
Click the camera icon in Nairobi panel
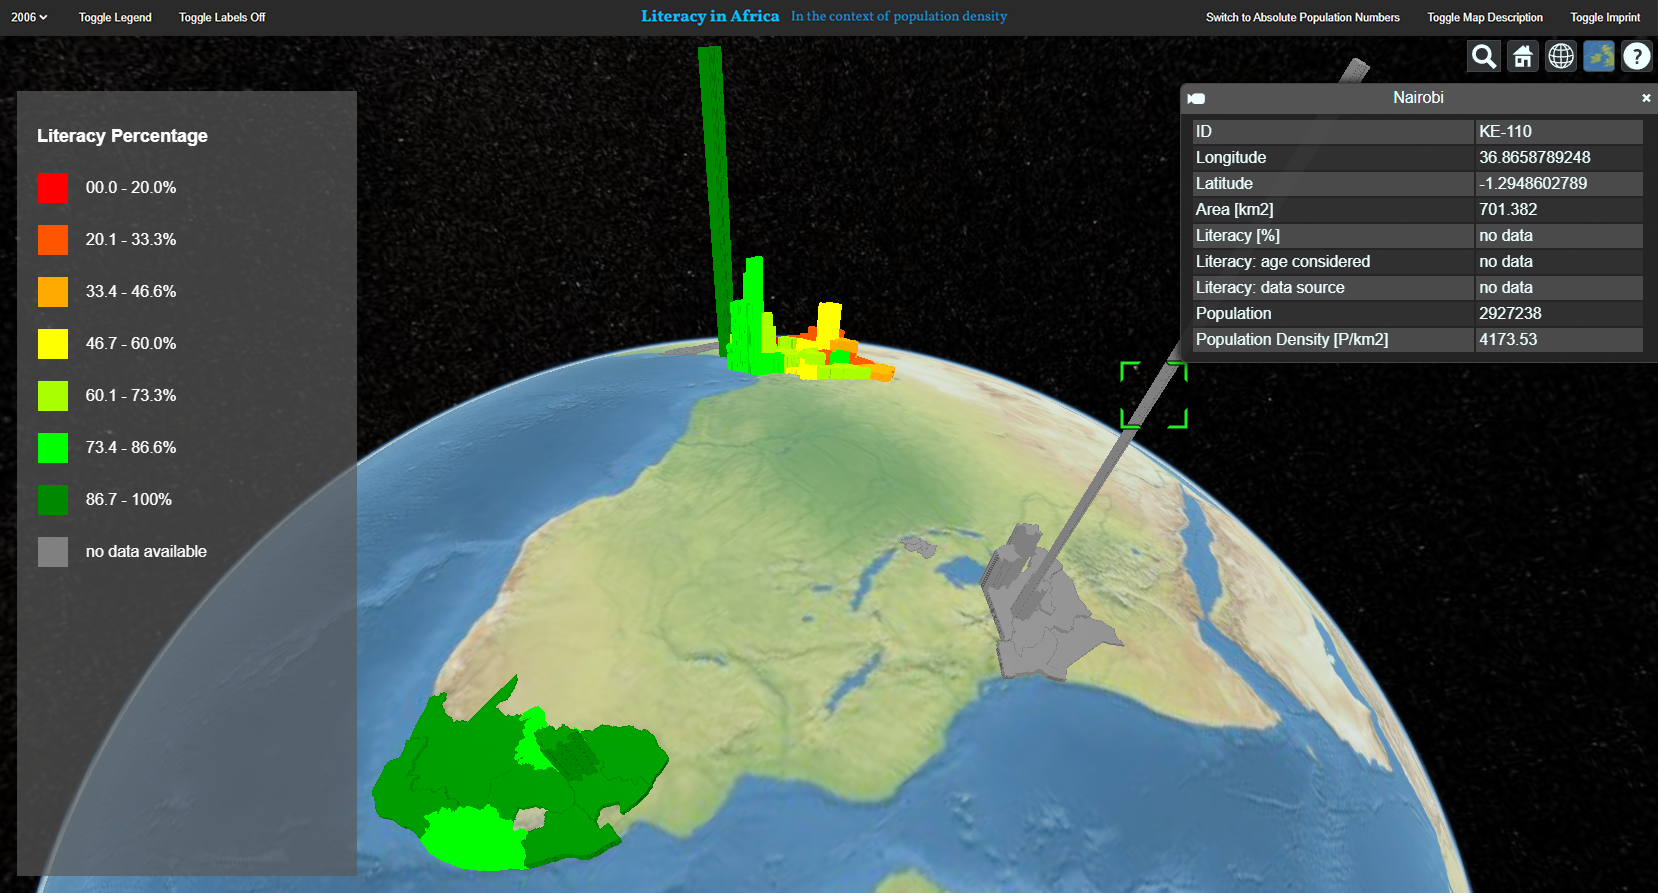1196,98
